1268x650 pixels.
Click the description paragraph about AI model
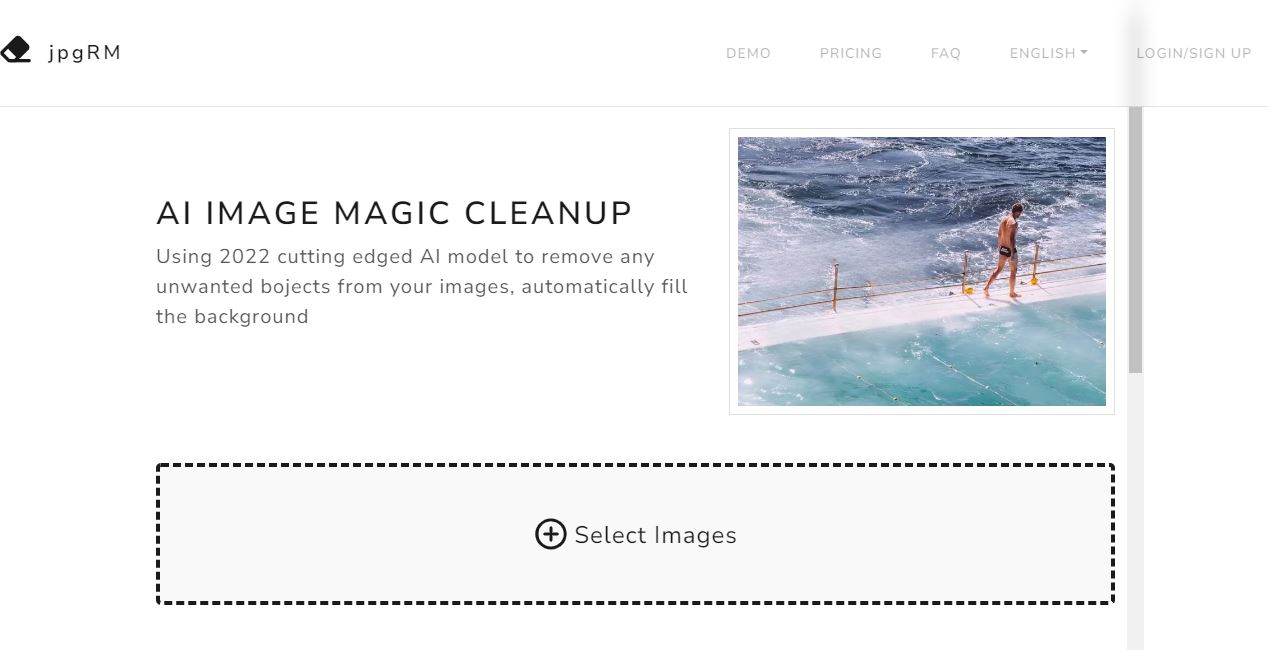tap(422, 286)
